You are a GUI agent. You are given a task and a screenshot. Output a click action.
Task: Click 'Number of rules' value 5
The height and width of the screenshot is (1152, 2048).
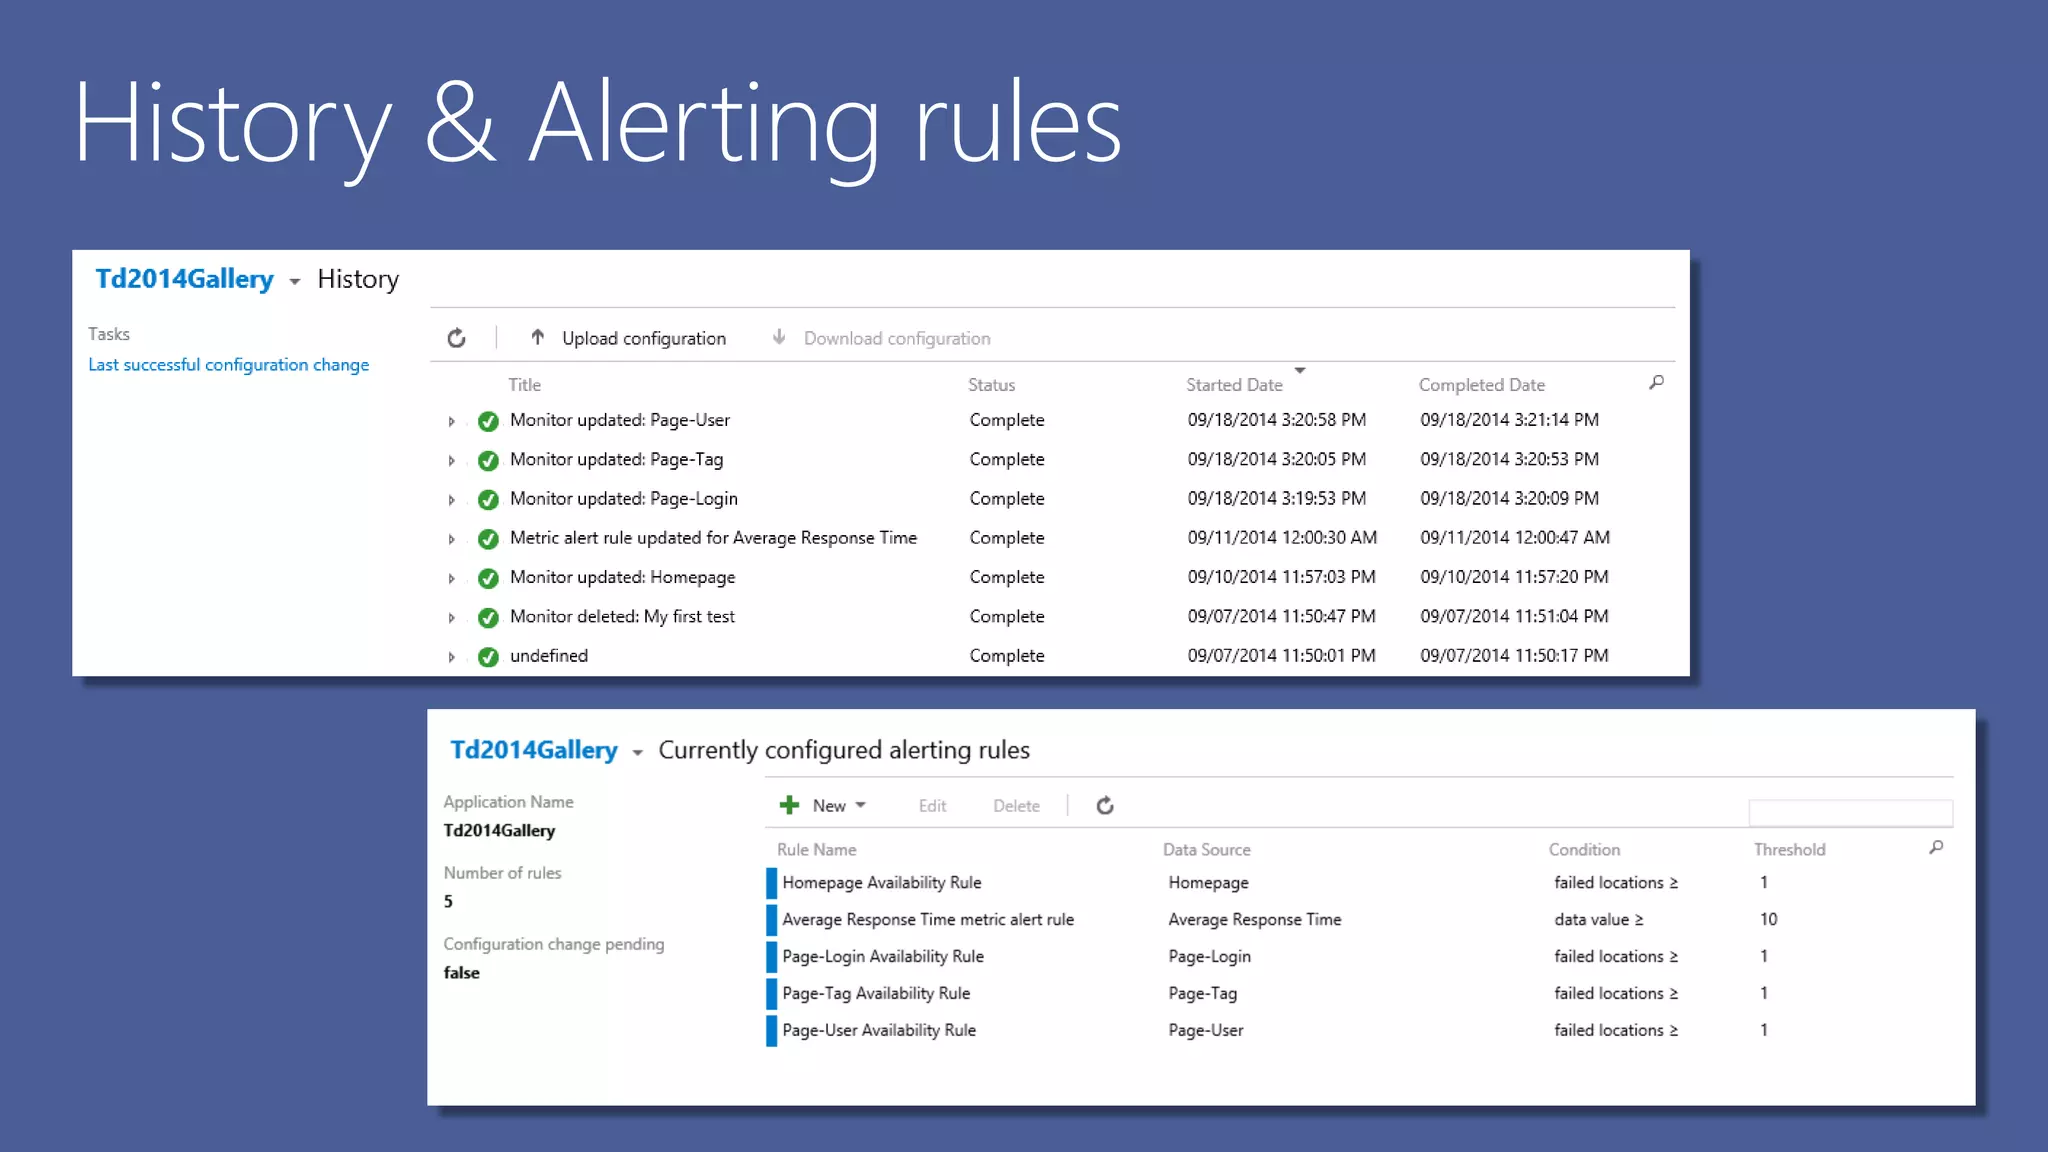(448, 902)
